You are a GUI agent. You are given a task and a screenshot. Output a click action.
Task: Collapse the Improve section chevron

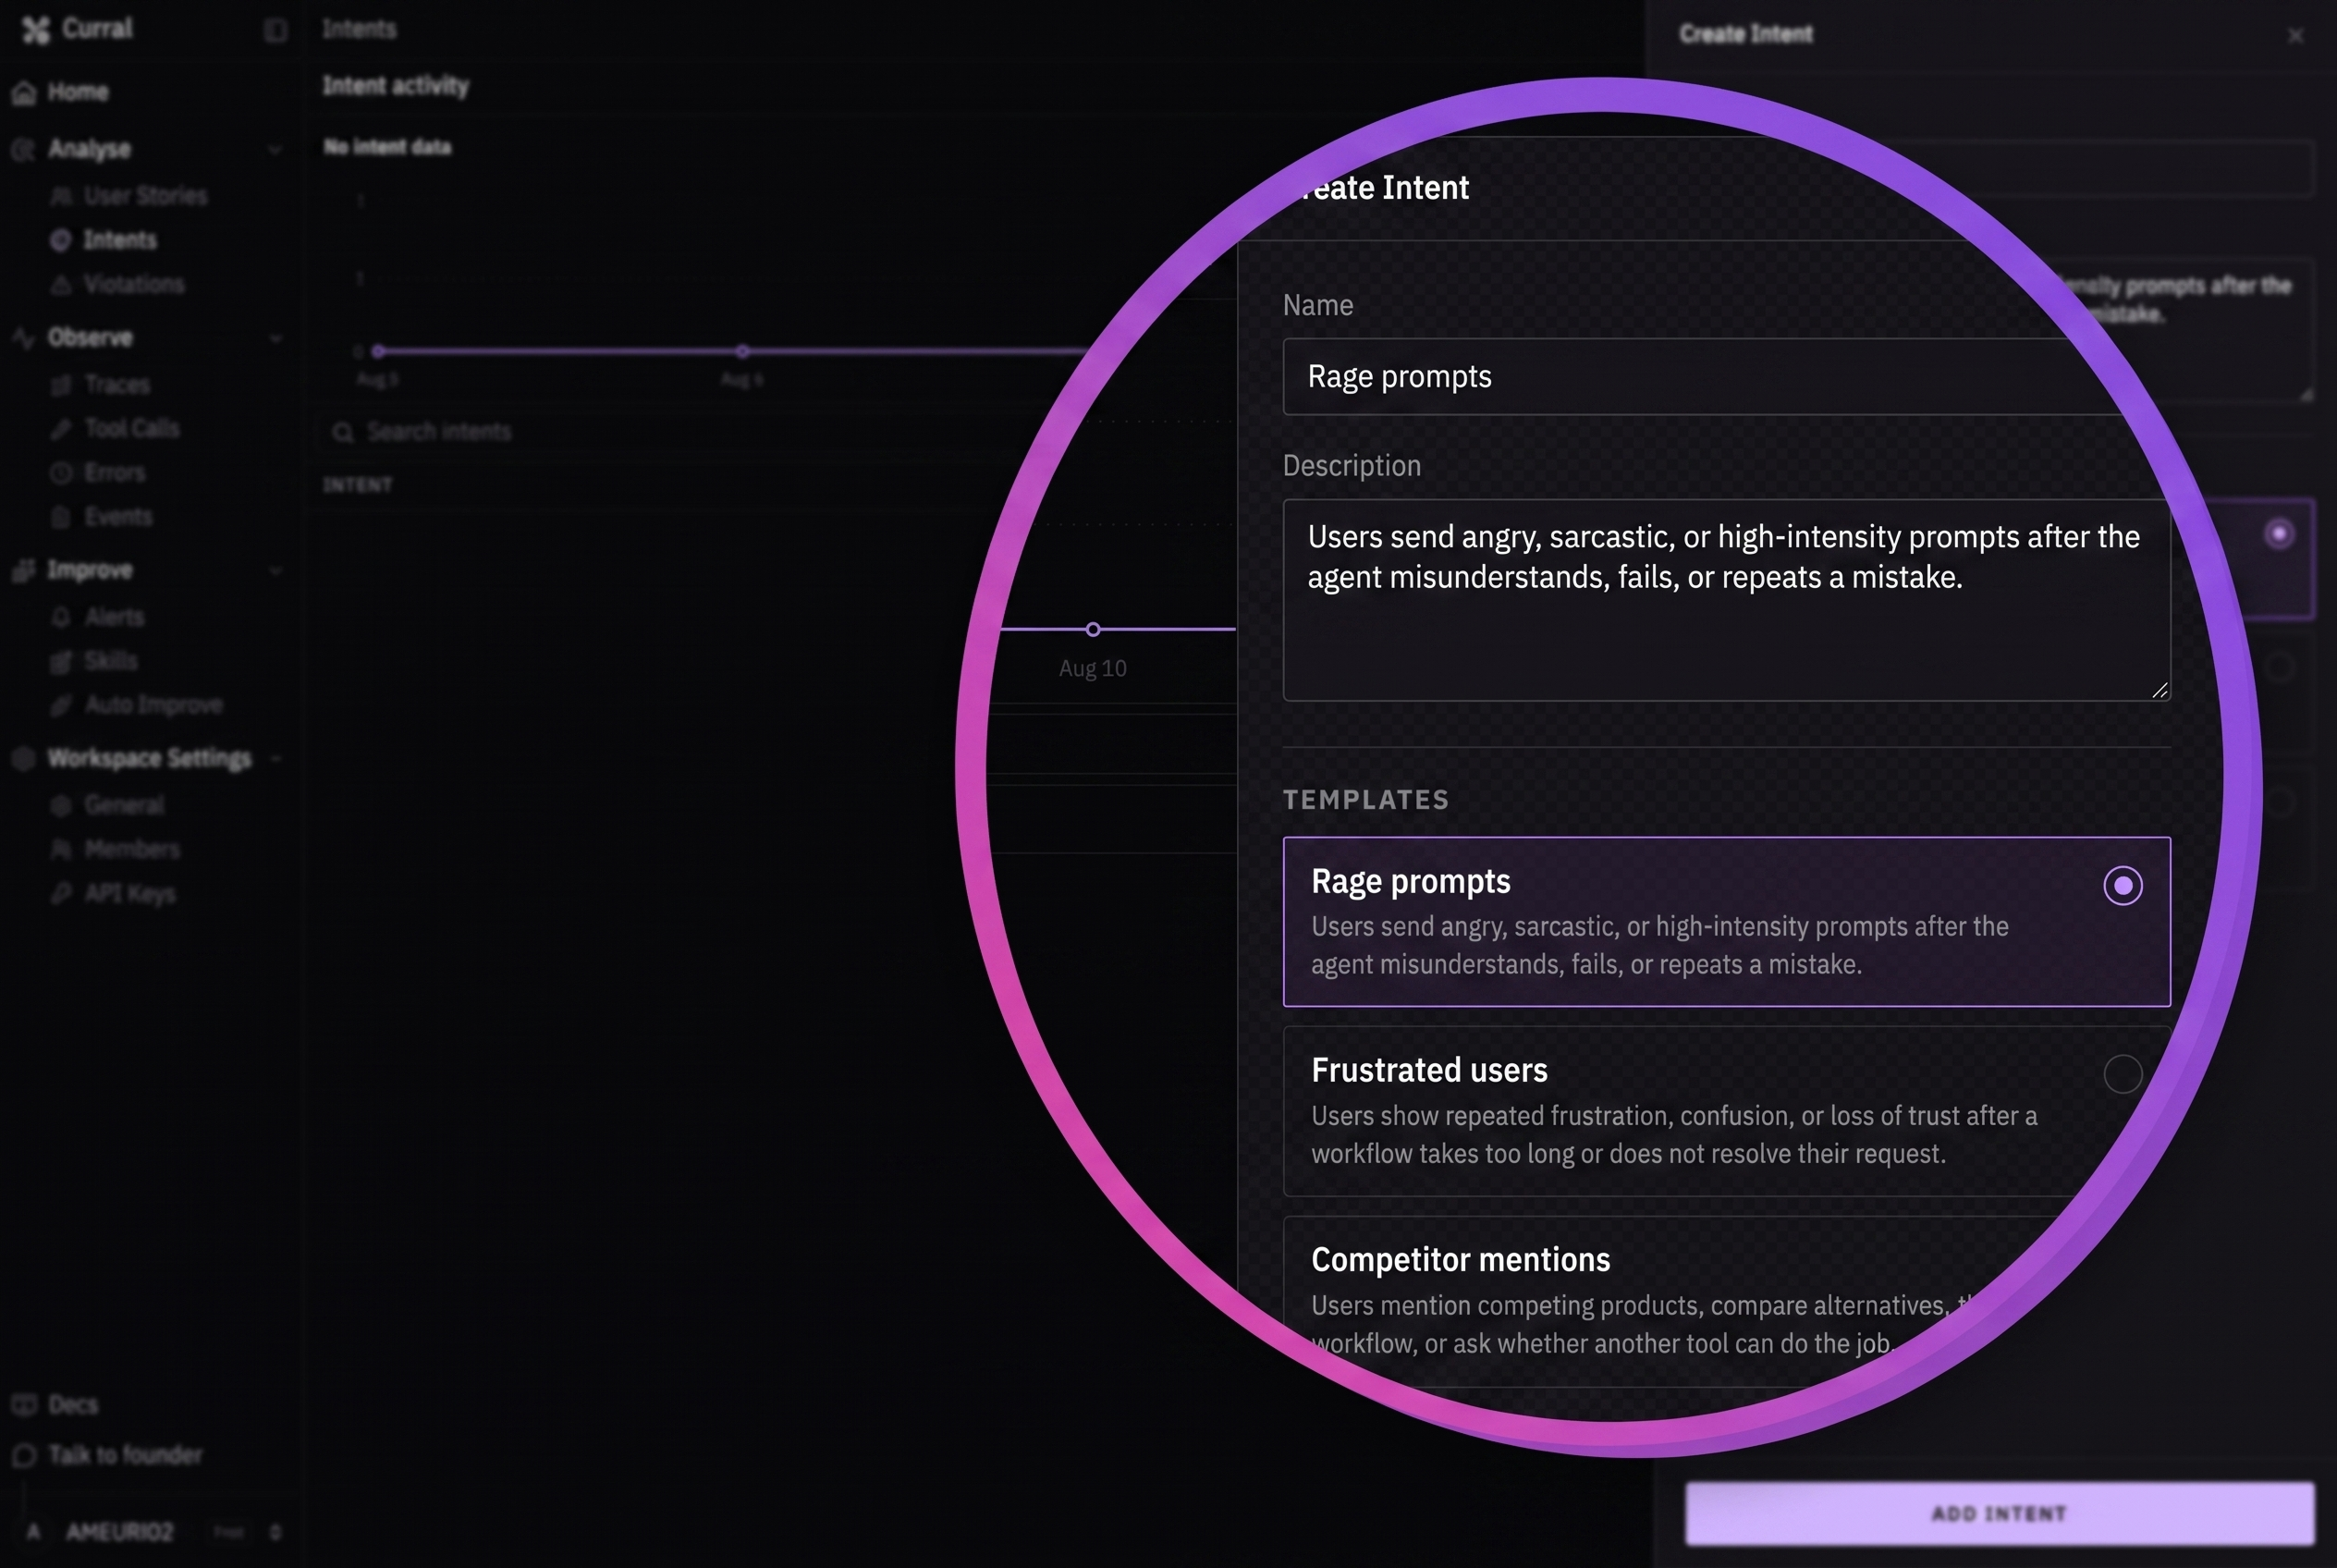click(x=275, y=570)
